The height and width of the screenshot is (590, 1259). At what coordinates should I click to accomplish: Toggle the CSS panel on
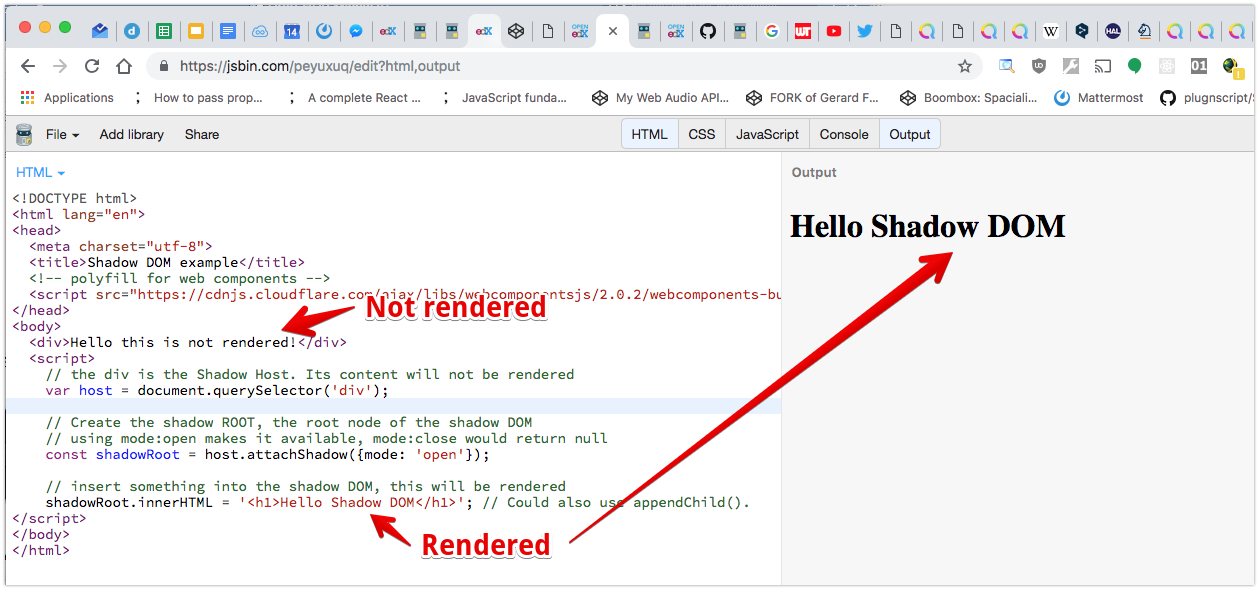(x=701, y=133)
